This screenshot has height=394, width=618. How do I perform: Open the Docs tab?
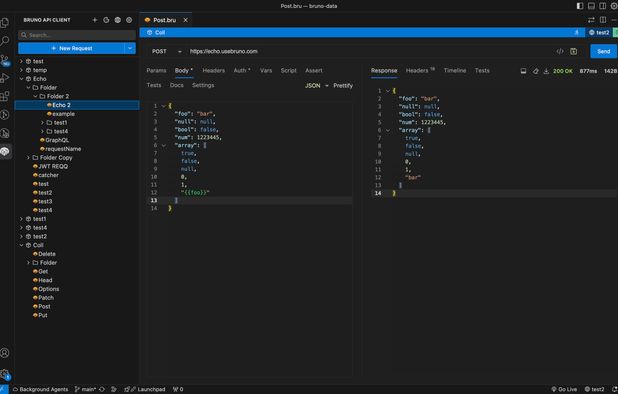coord(177,85)
